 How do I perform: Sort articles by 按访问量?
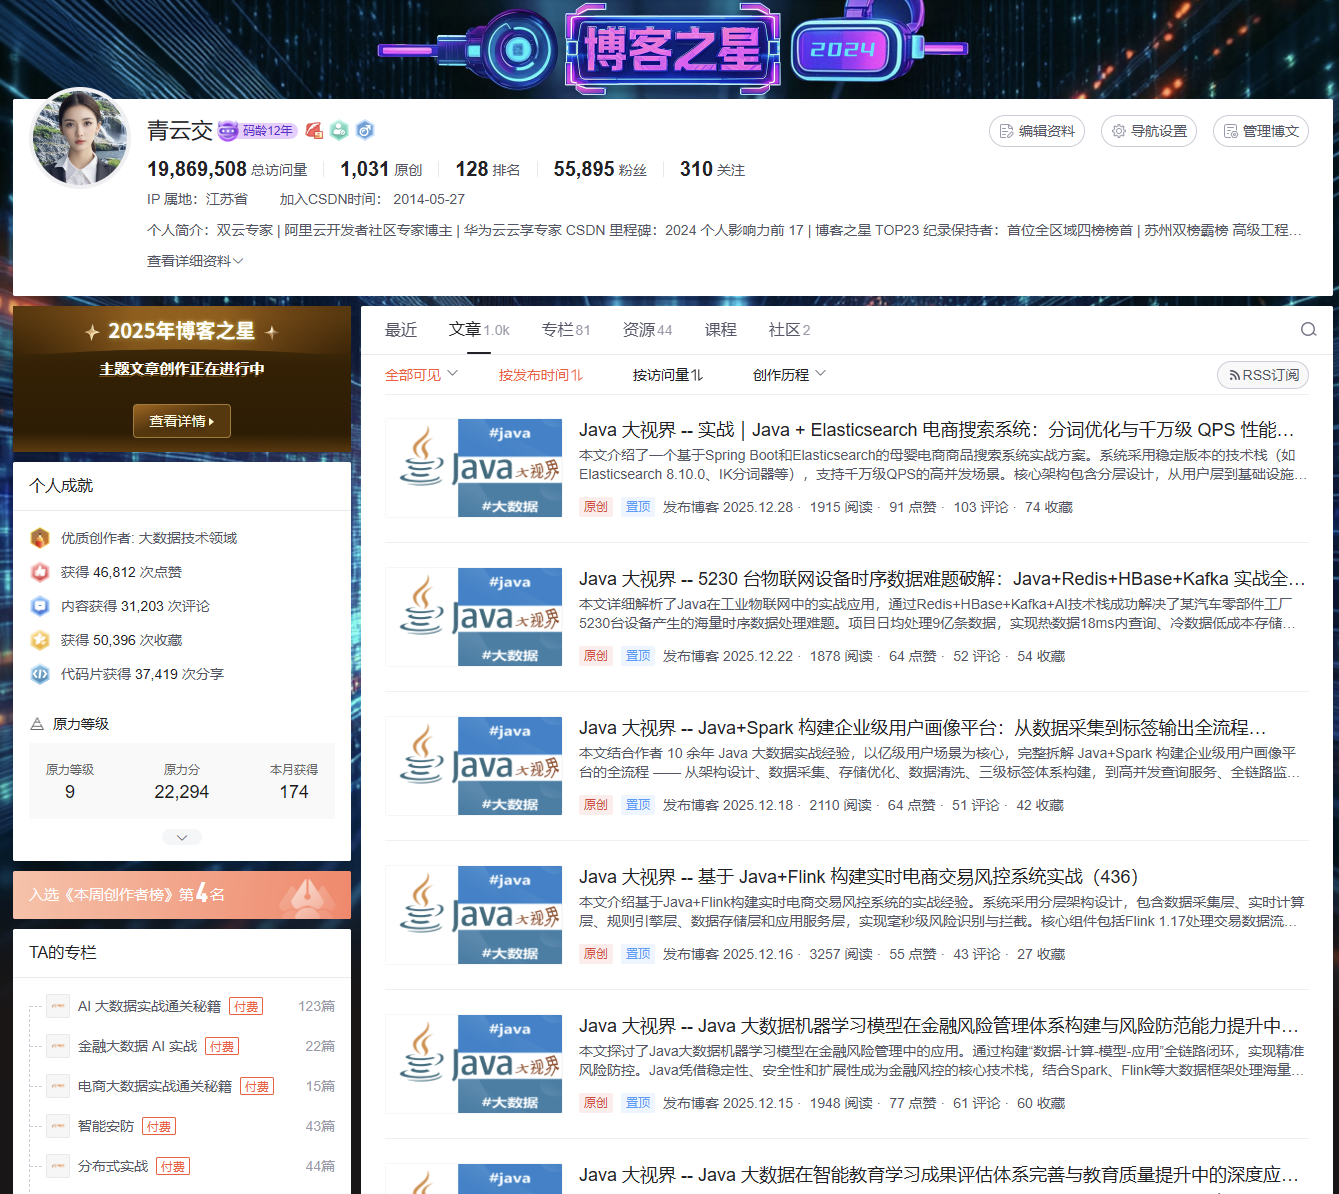click(668, 375)
